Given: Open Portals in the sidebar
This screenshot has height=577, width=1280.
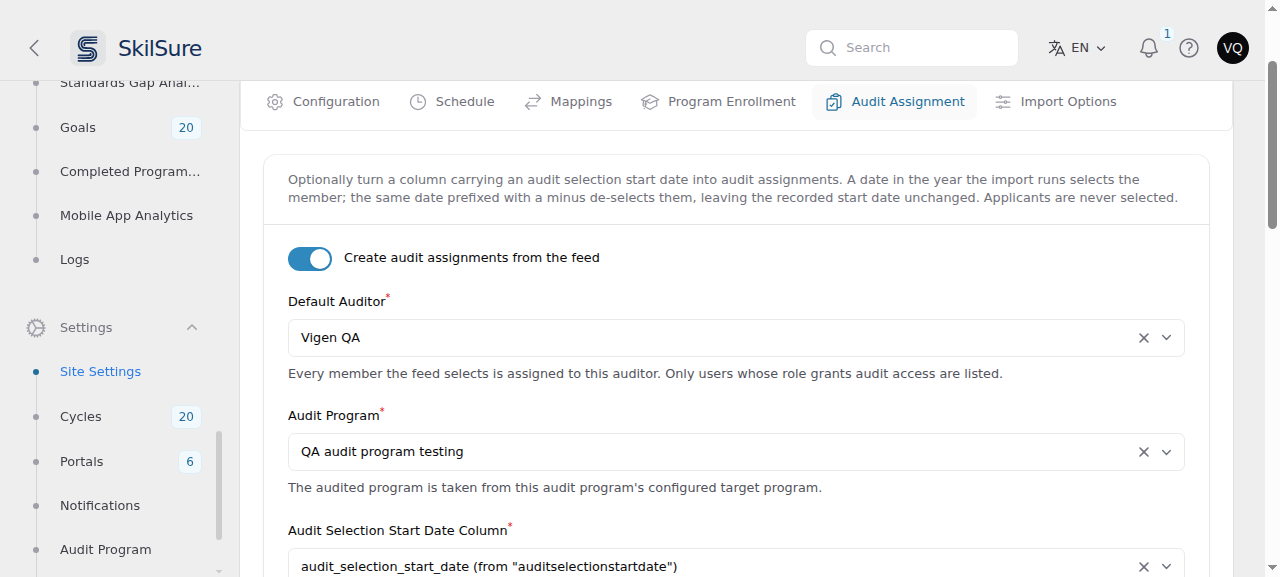Looking at the screenshot, I should [82, 462].
